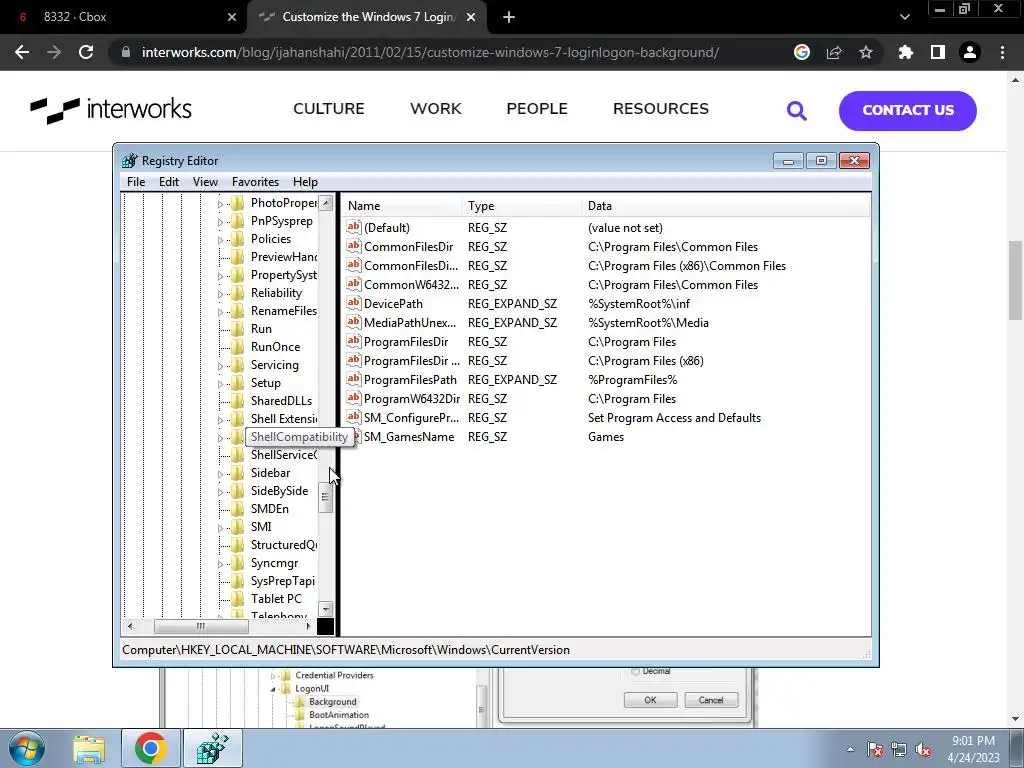
Task: Click the tree pane vertical scrollbar thumb
Action: click(x=325, y=498)
